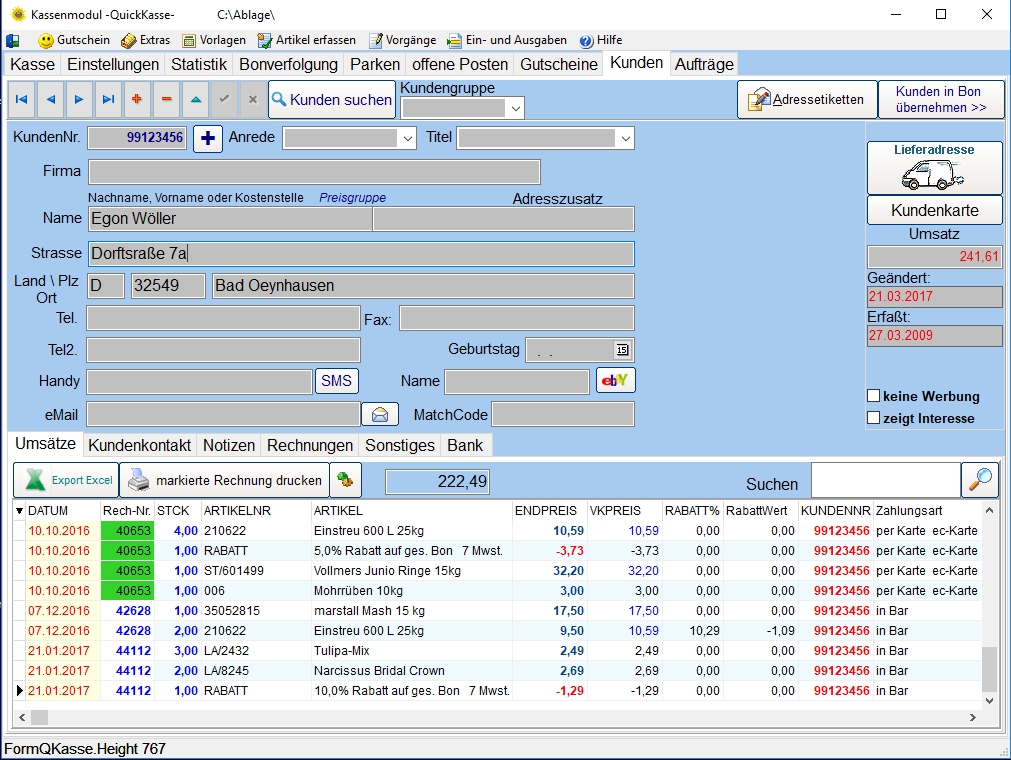Go to next customer record
1011x760 pixels.
(x=79, y=99)
